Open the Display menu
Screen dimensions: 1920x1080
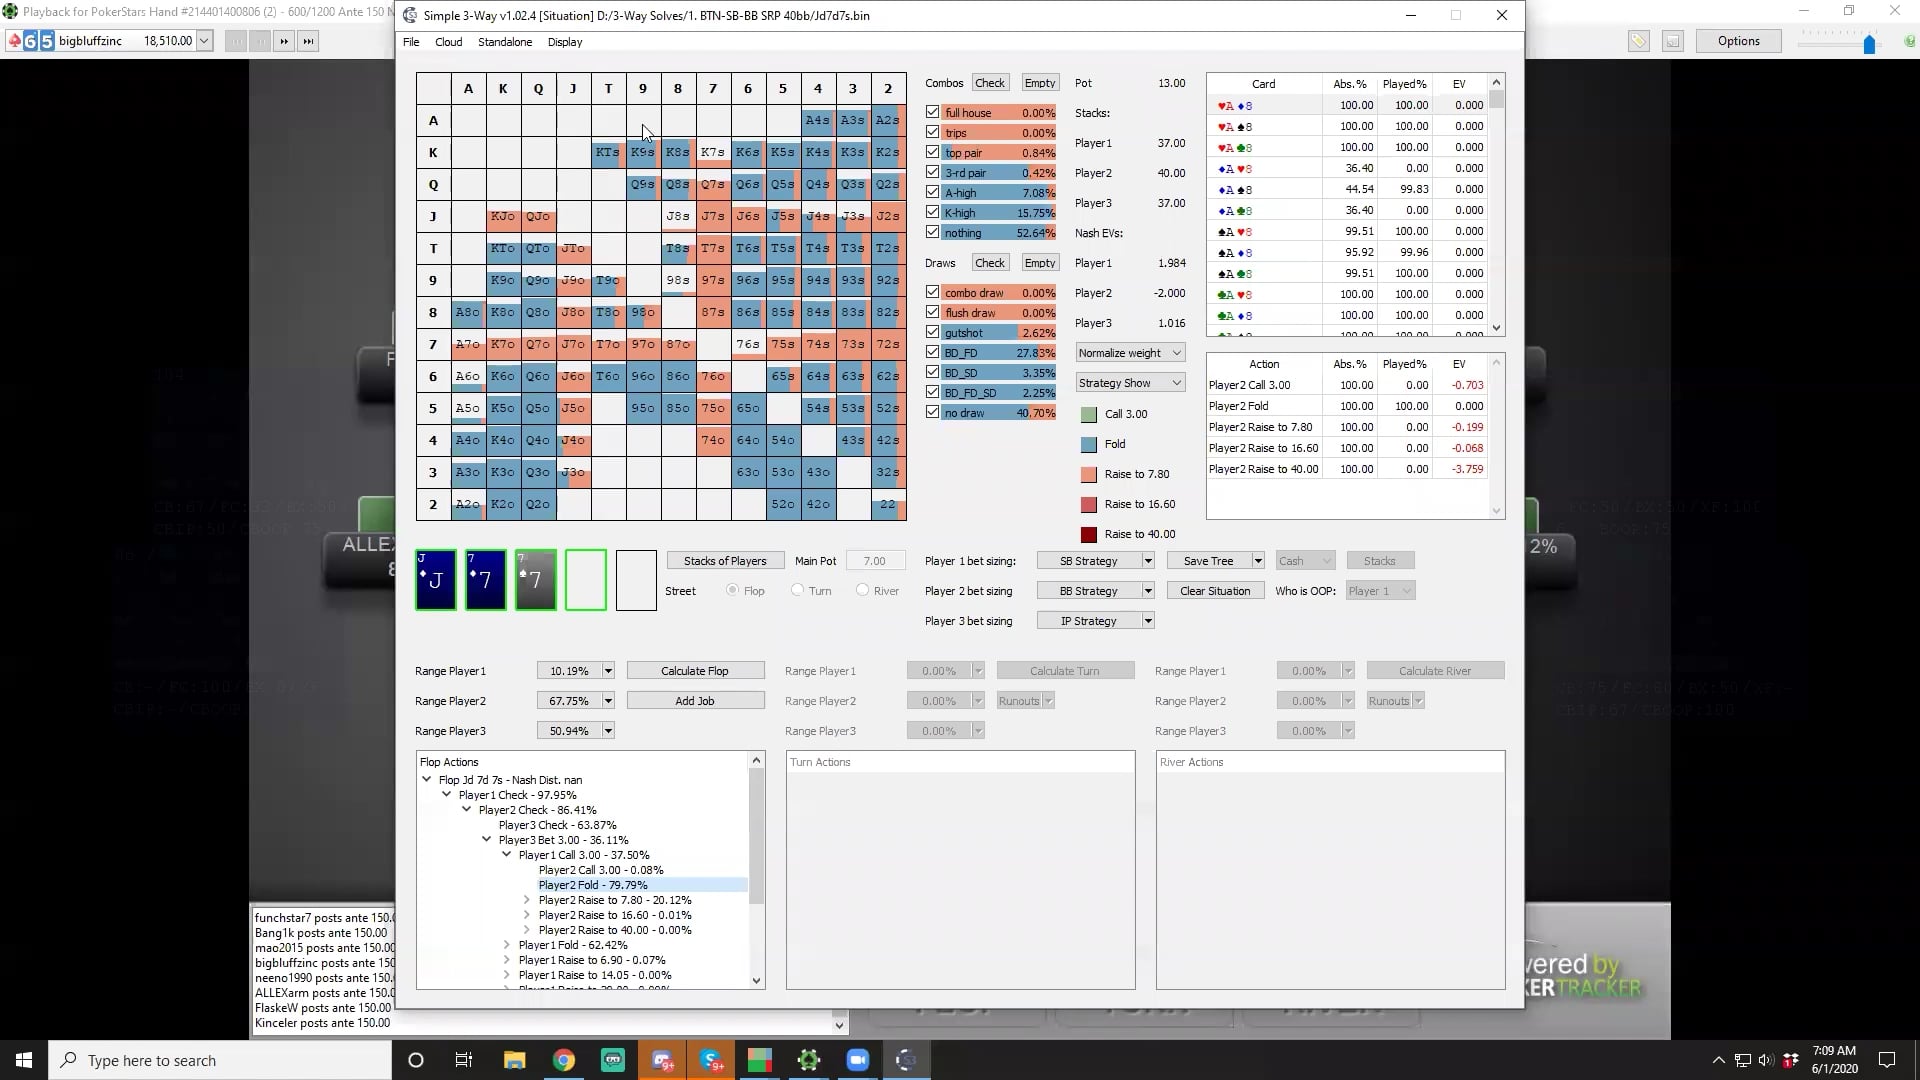click(x=564, y=42)
